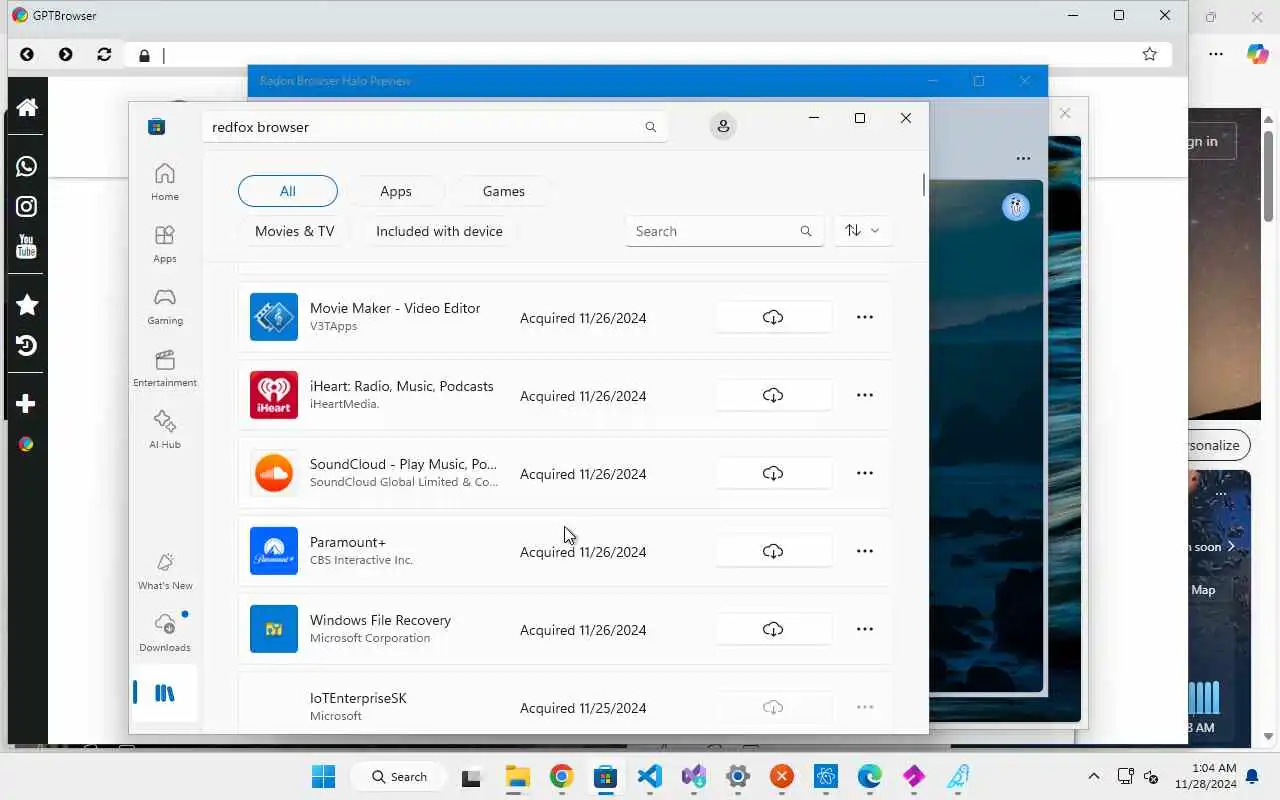Open Gaming section in Store sidebar

click(x=165, y=306)
